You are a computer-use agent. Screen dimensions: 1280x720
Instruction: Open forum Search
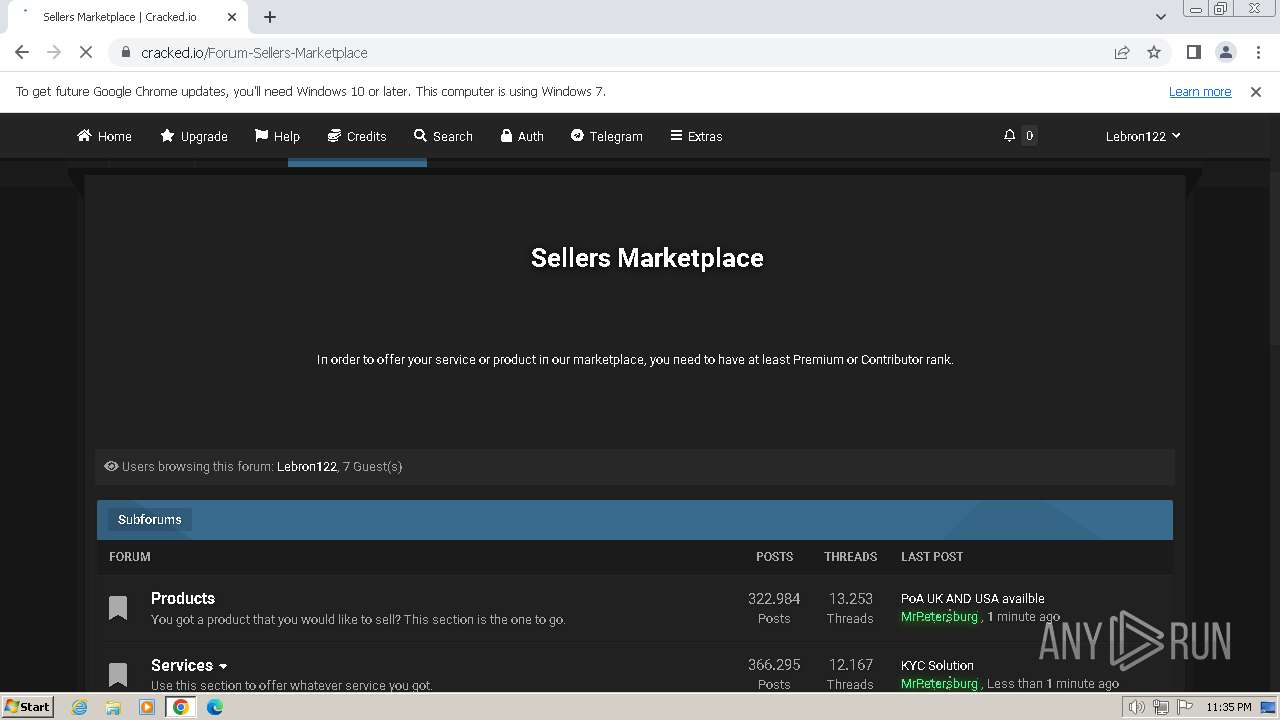[x=443, y=136]
